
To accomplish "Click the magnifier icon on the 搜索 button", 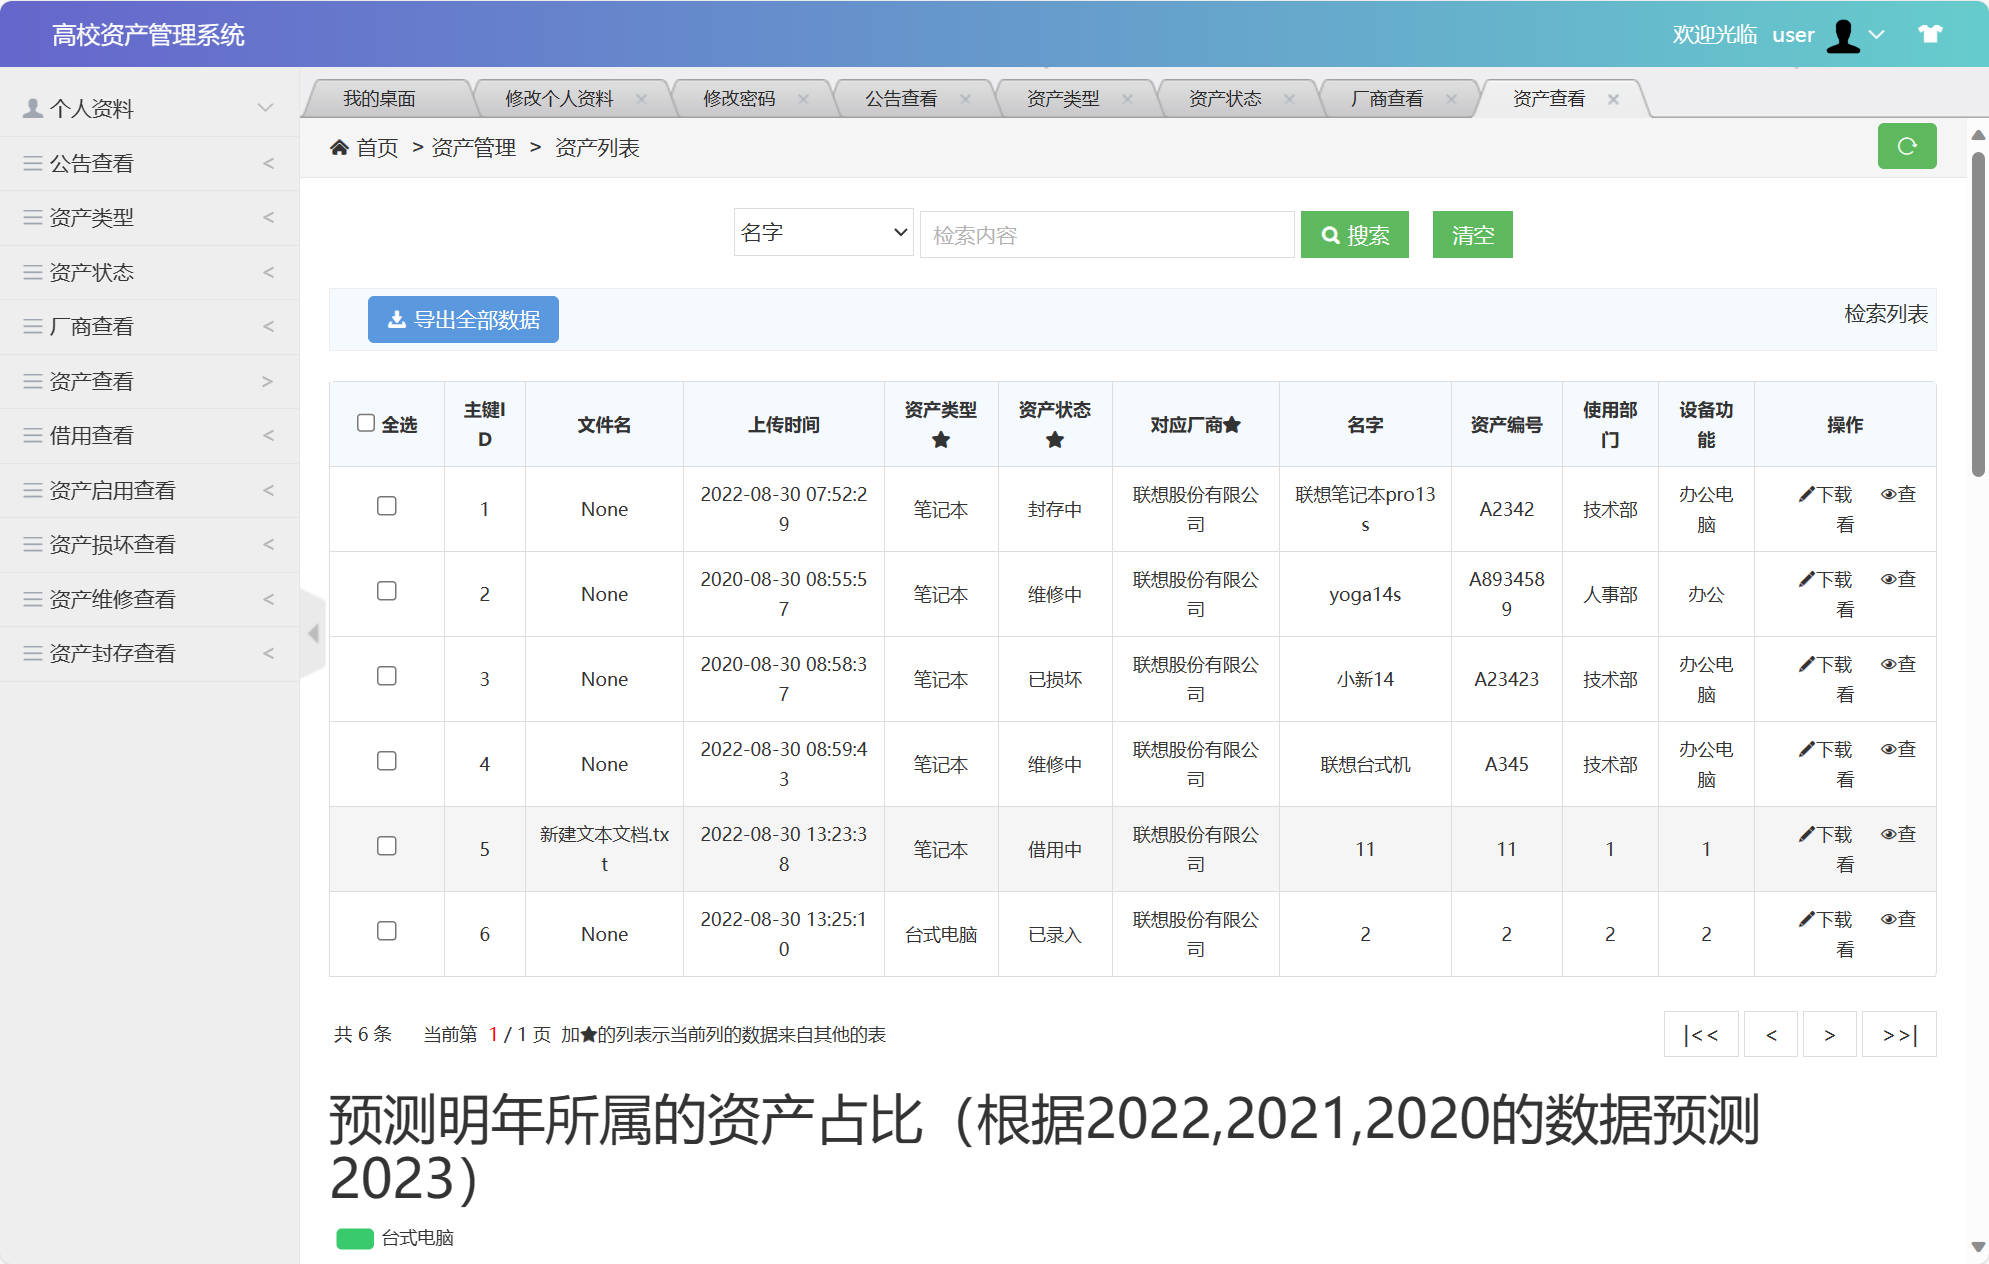I will point(1330,234).
